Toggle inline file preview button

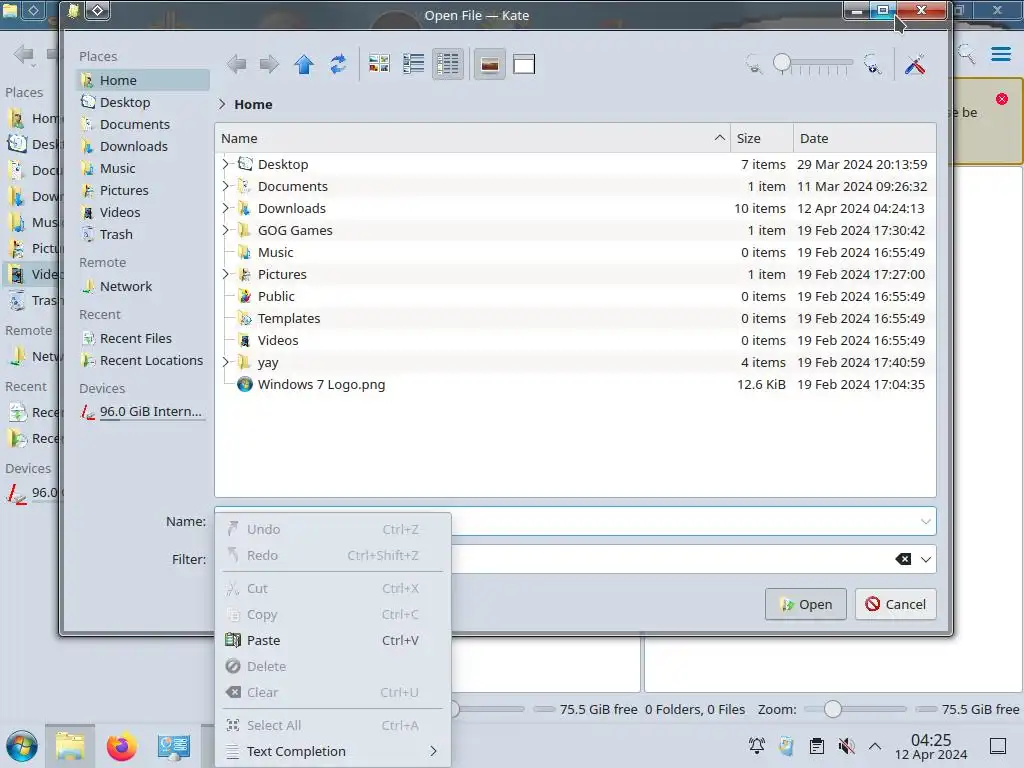(x=489, y=64)
